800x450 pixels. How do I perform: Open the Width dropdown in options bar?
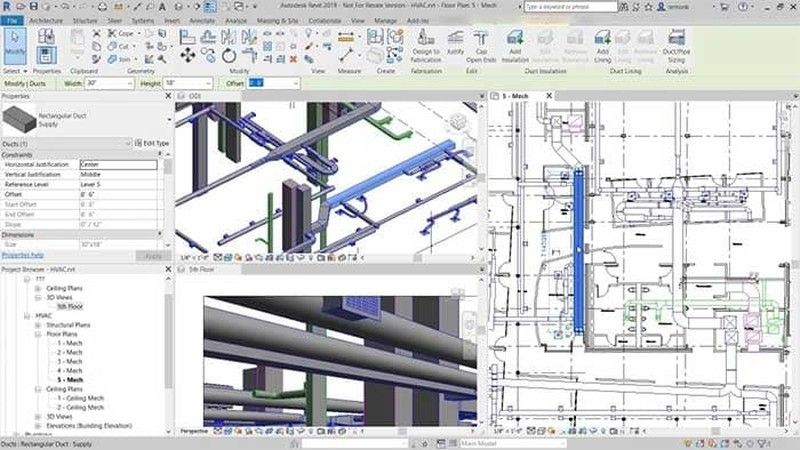click(x=129, y=83)
